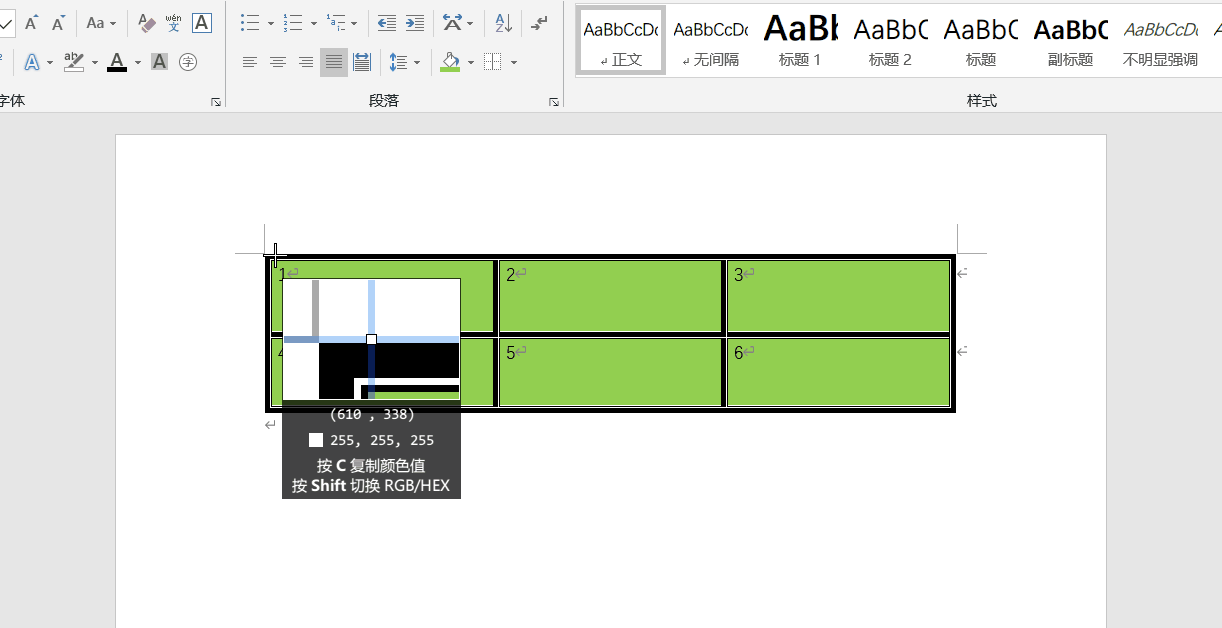Click the Sort A-Z icon
Screen dimensions: 1222x628
pyautogui.click(x=503, y=23)
